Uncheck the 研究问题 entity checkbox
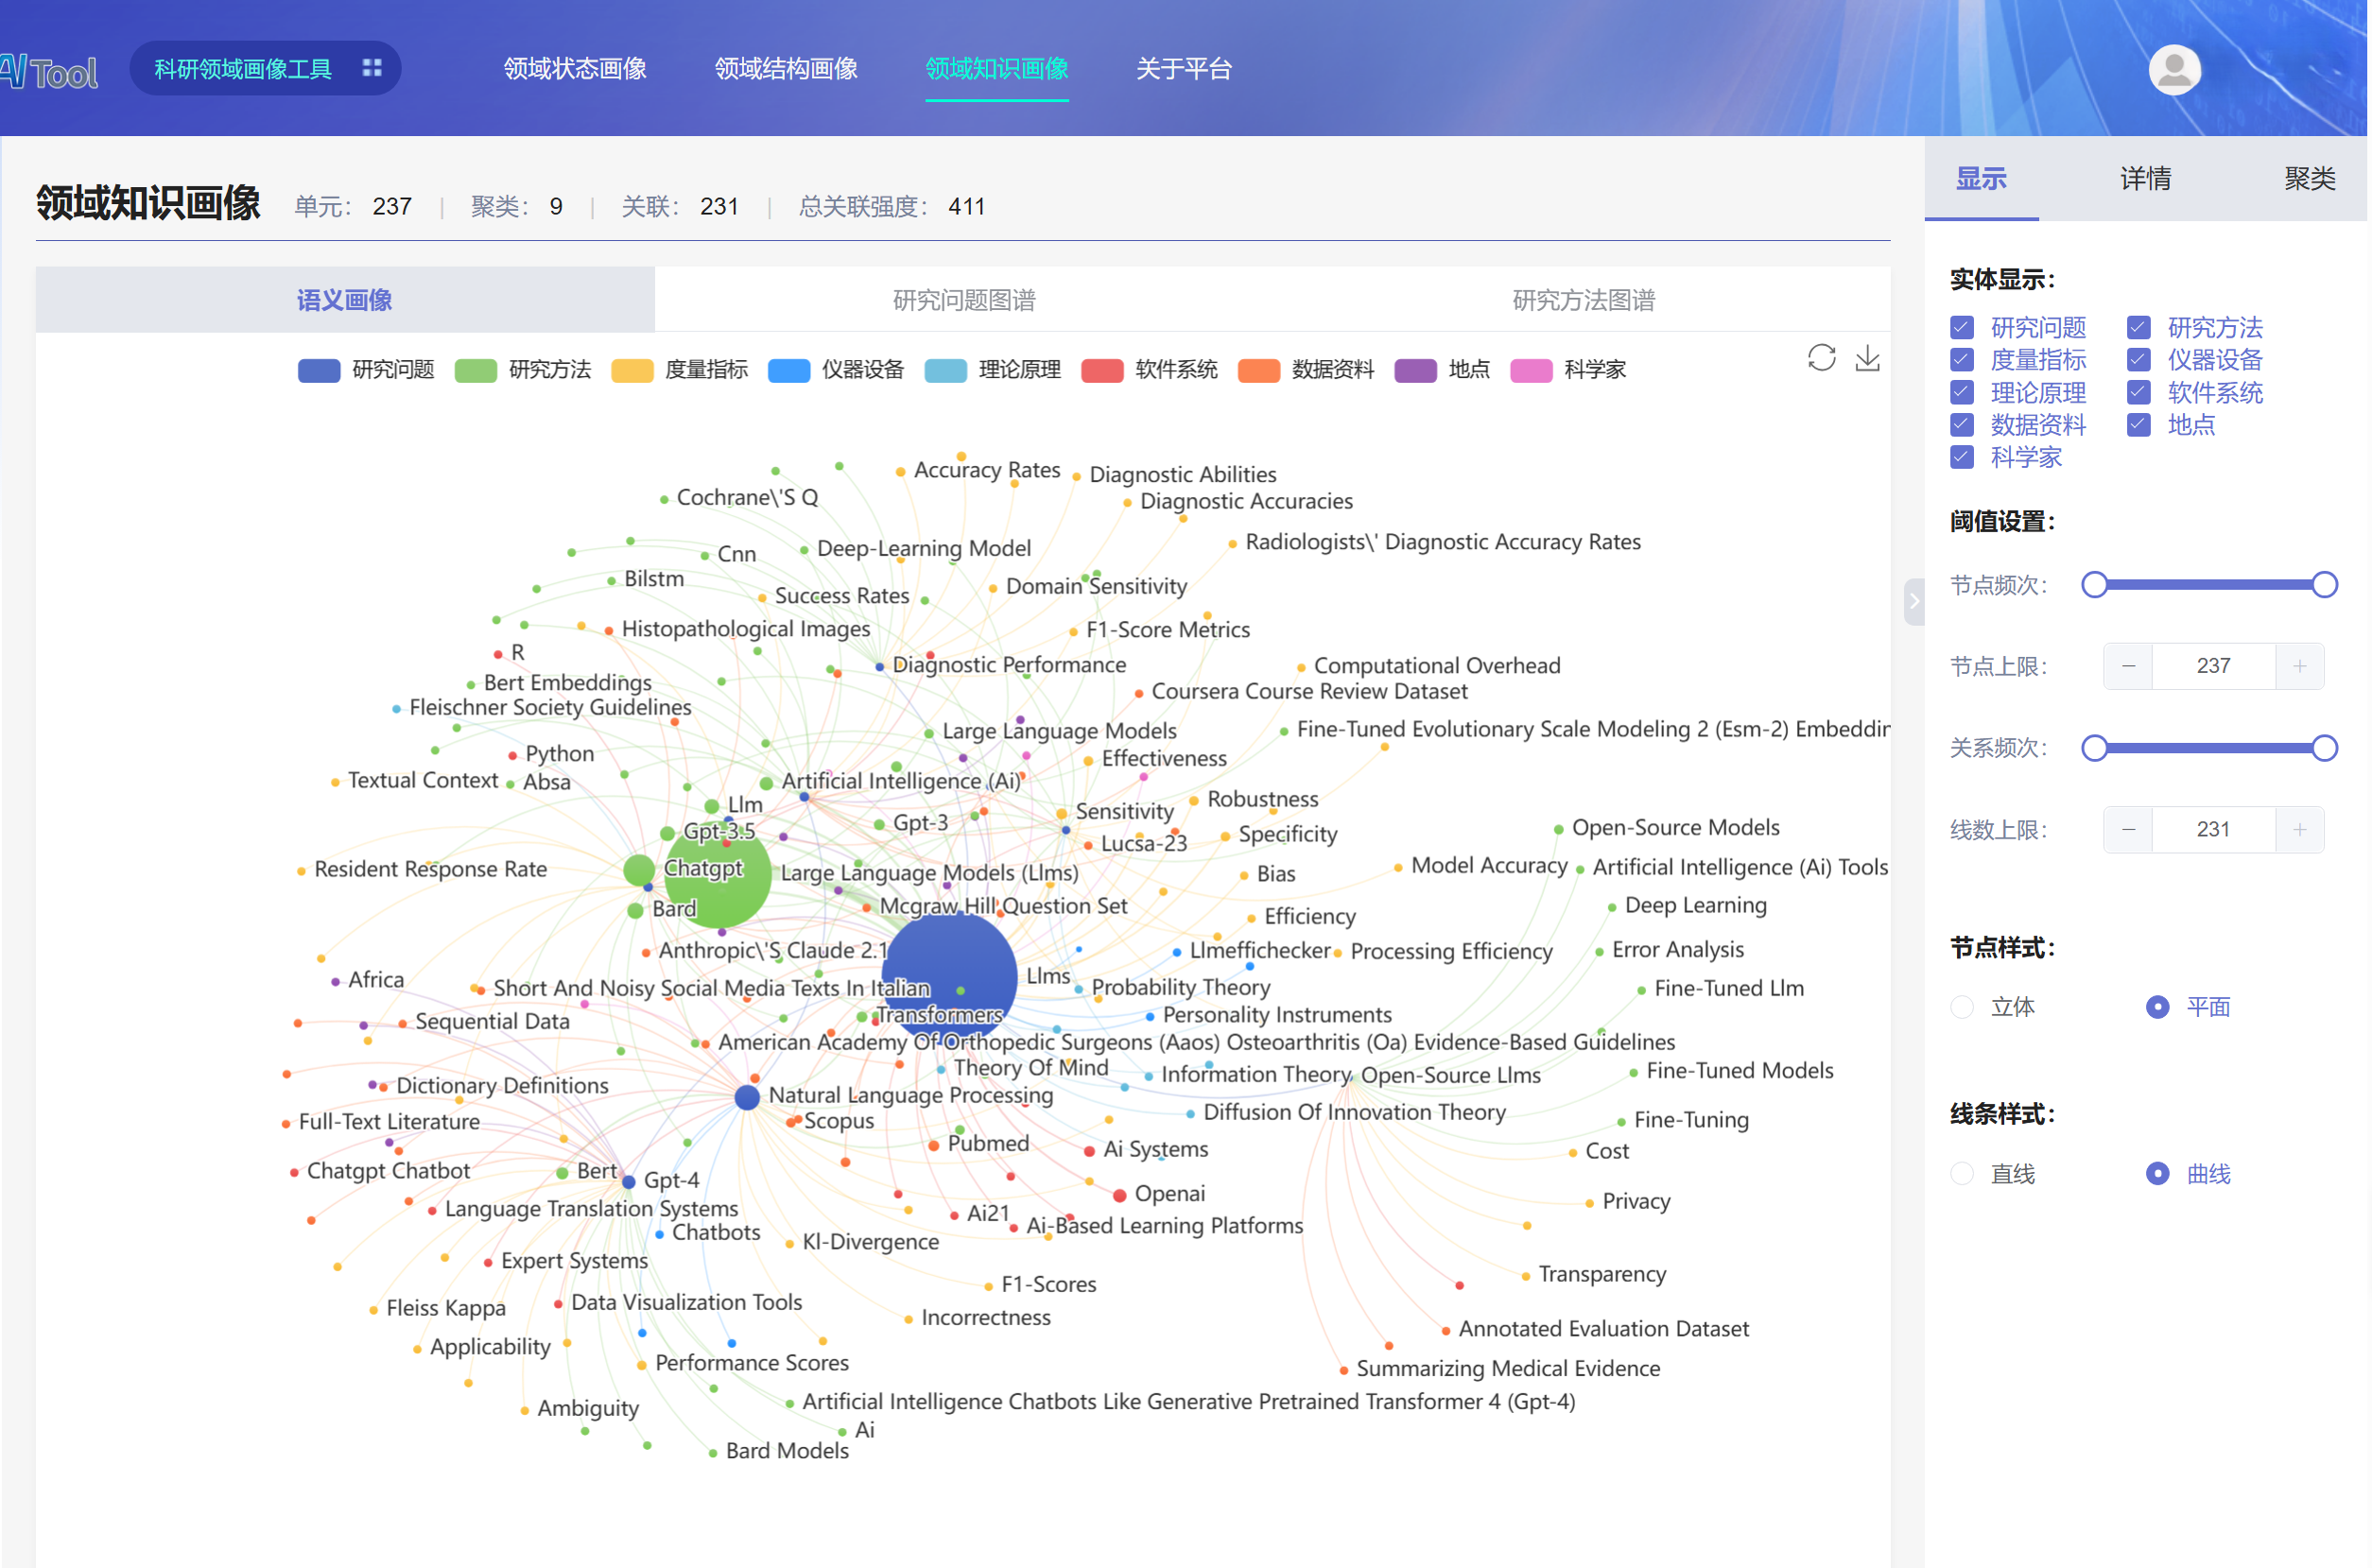Viewport: 2372px width, 1568px height. [x=1962, y=328]
